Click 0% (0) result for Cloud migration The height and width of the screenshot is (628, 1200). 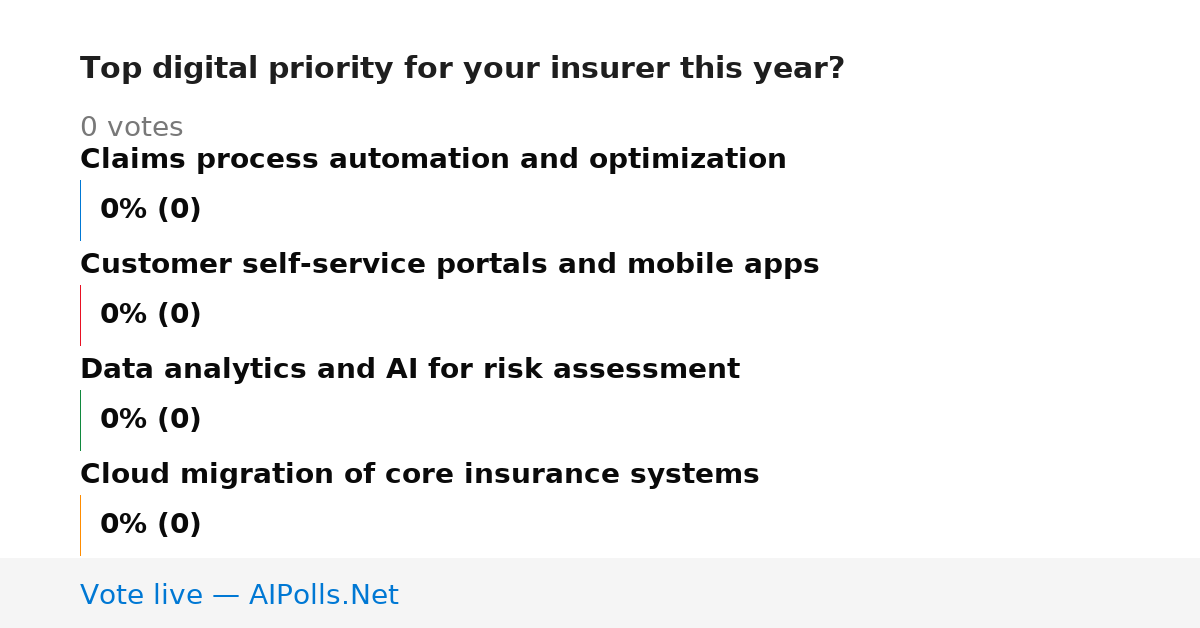coord(150,525)
